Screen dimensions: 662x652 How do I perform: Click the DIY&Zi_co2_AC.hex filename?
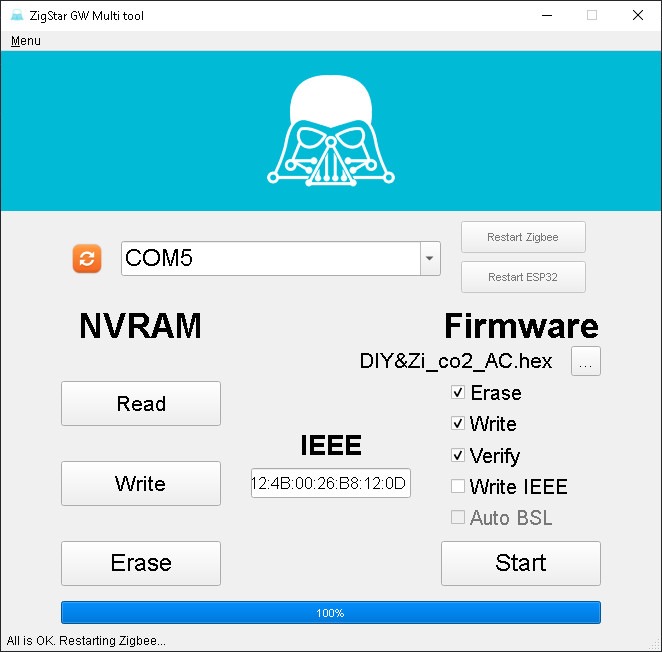point(456,361)
